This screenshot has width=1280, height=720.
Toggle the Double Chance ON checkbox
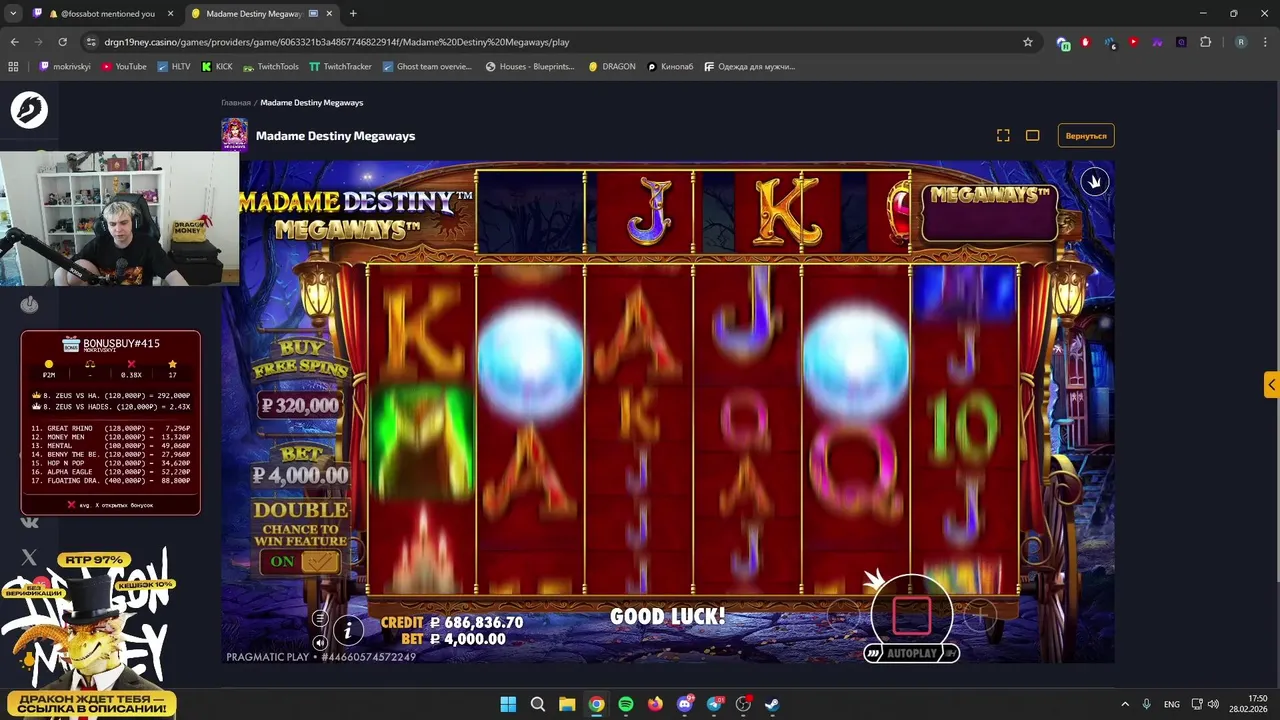click(x=320, y=562)
